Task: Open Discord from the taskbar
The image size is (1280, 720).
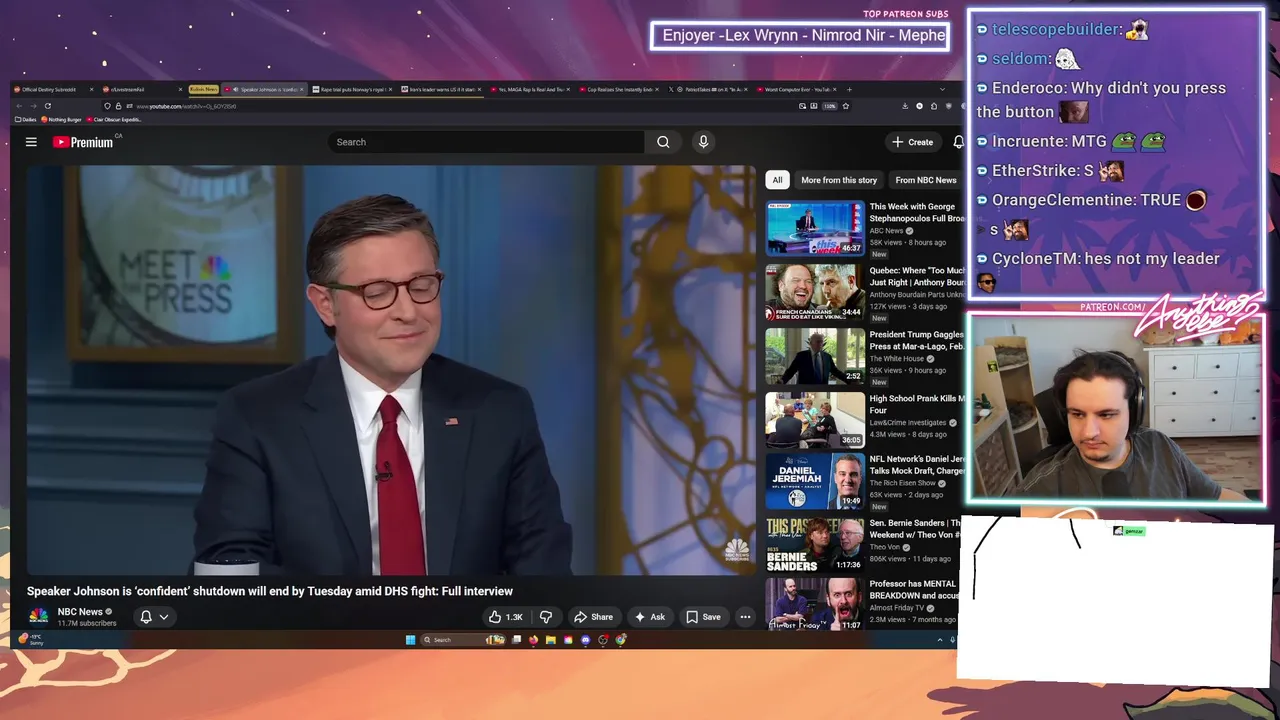Action: (585, 640)
